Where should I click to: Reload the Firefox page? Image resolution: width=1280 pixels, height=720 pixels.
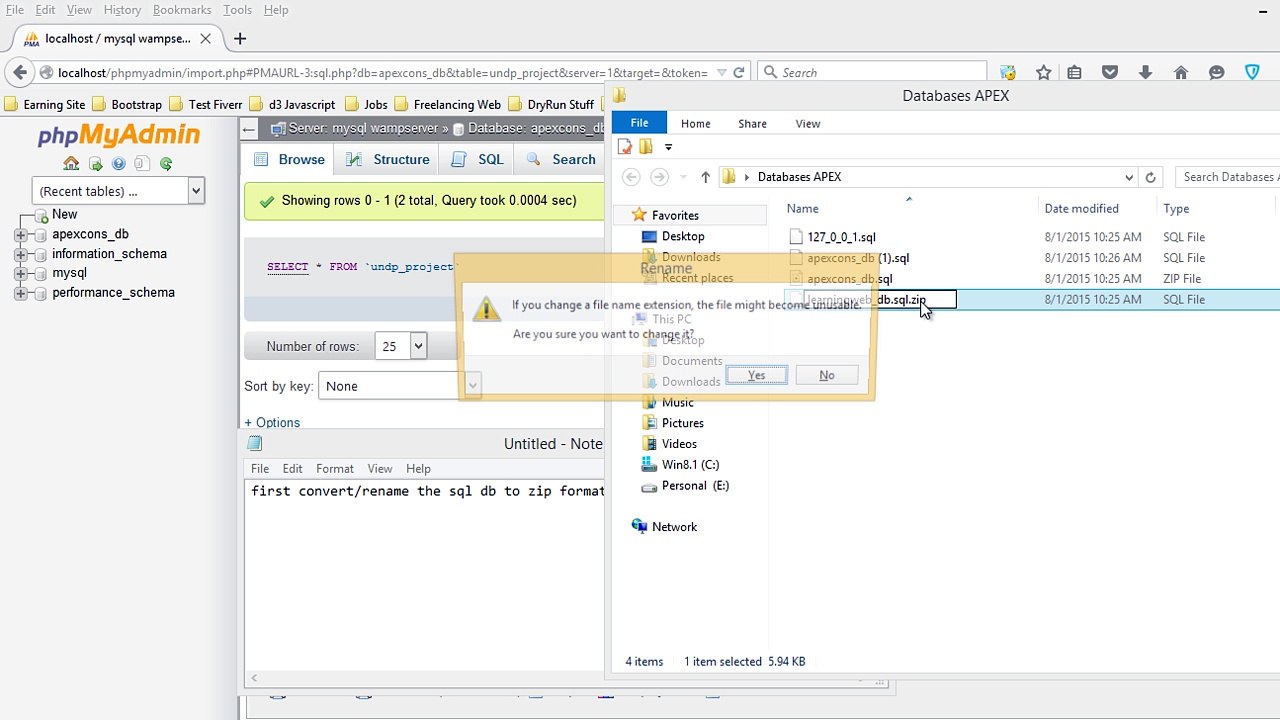pos(739,72)
